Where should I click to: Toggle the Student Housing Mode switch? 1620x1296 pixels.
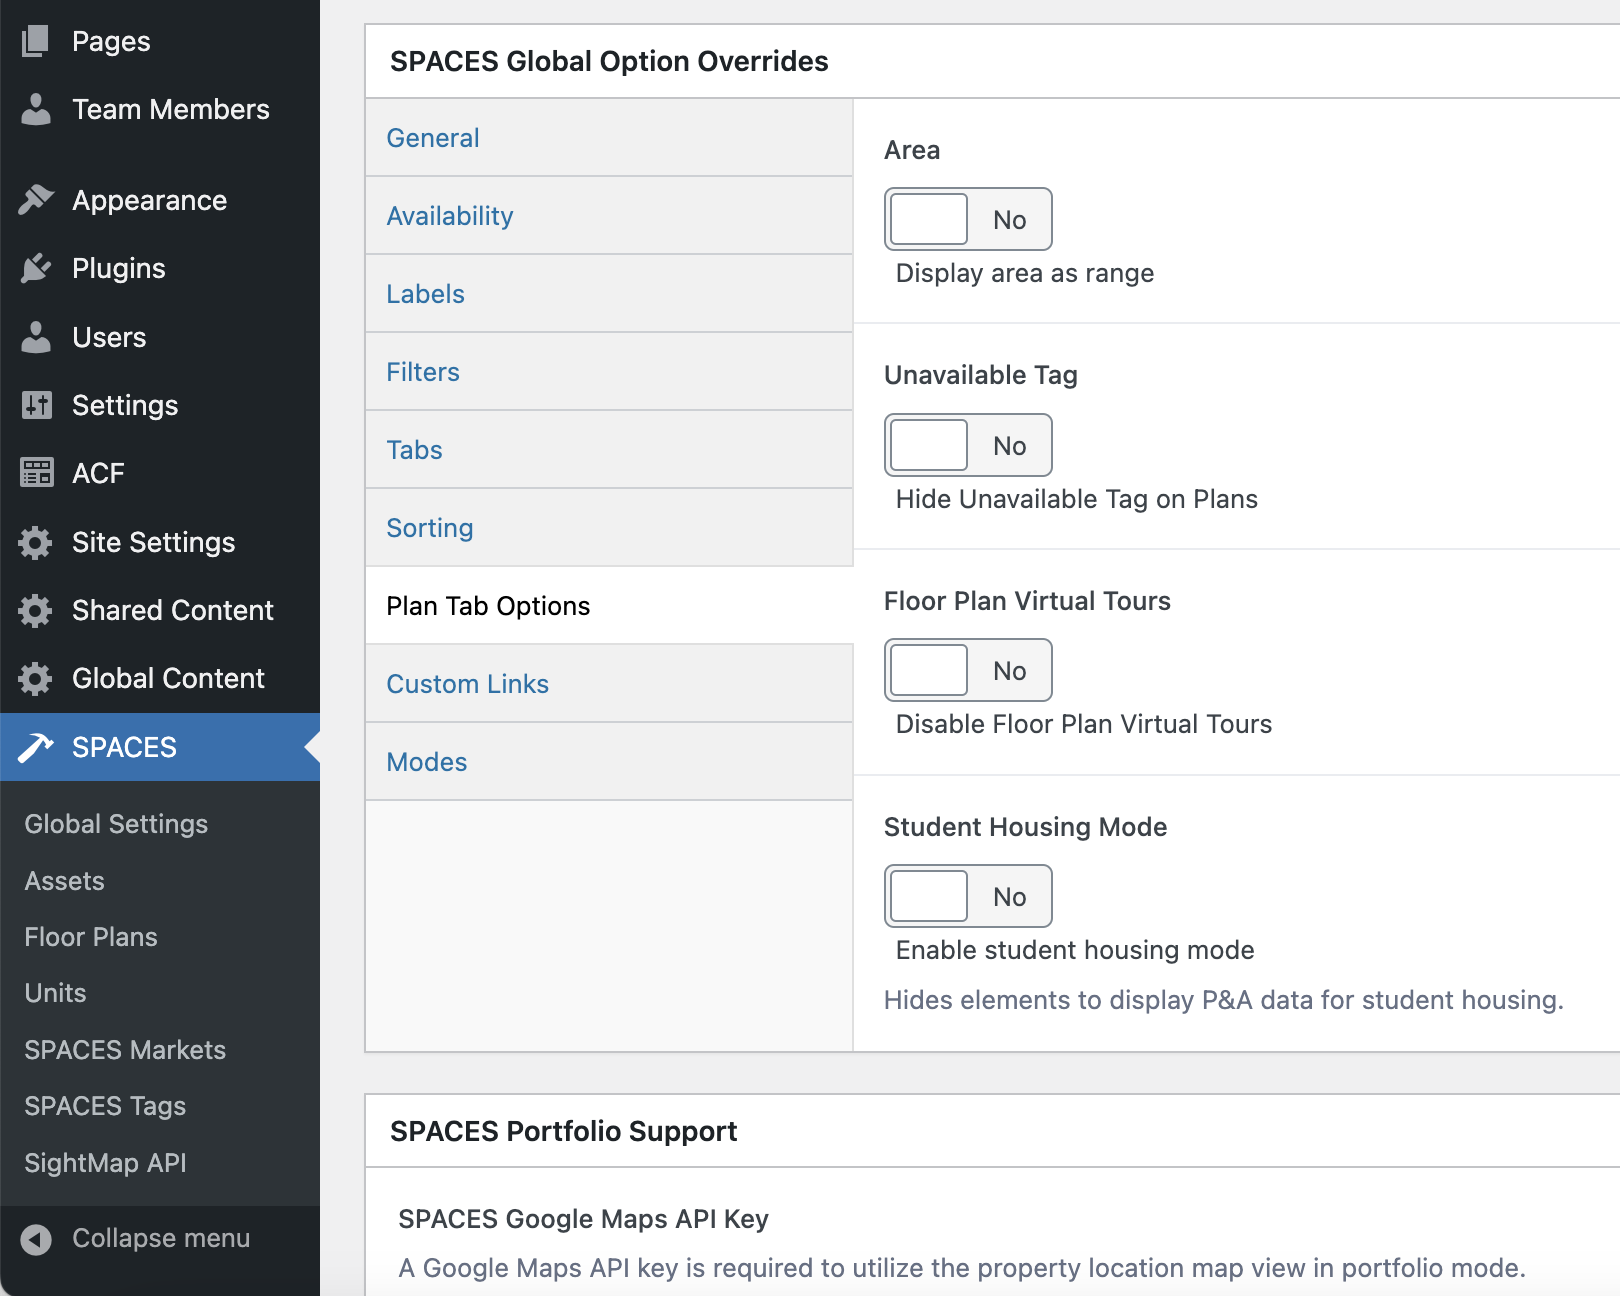968,896
